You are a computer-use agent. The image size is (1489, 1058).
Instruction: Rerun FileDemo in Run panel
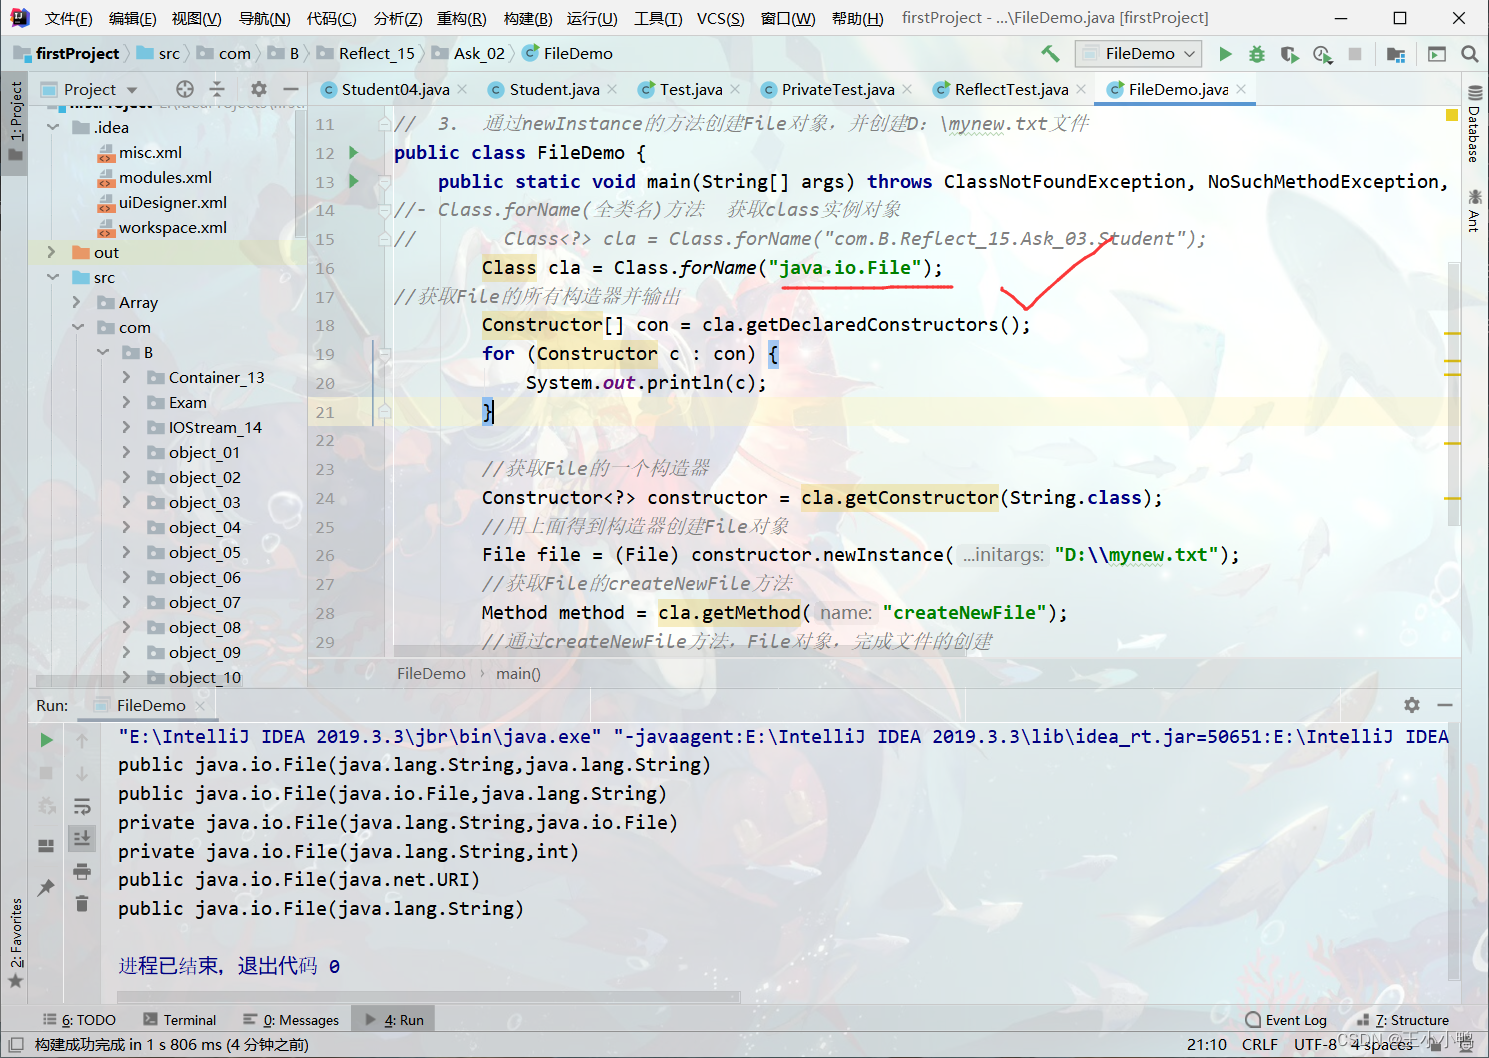(x=46, y=740)
